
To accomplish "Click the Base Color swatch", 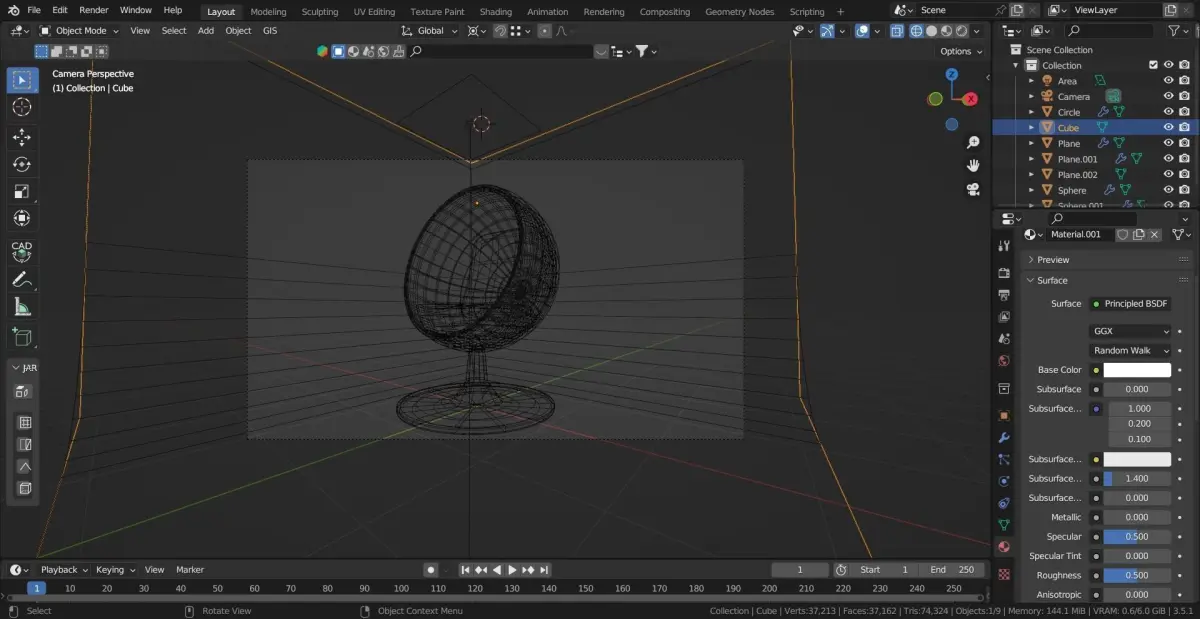I will tap(1137, 370).
